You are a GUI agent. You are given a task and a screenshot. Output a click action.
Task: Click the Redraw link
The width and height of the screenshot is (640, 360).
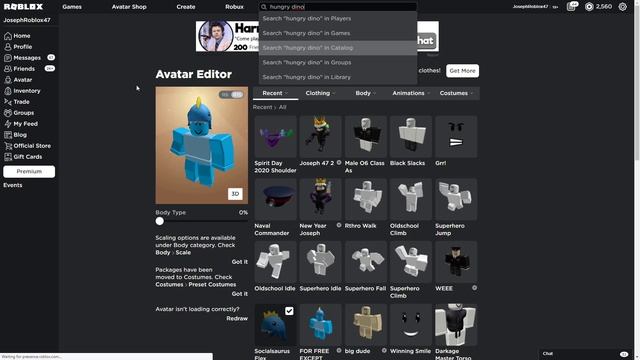(237, 318)
